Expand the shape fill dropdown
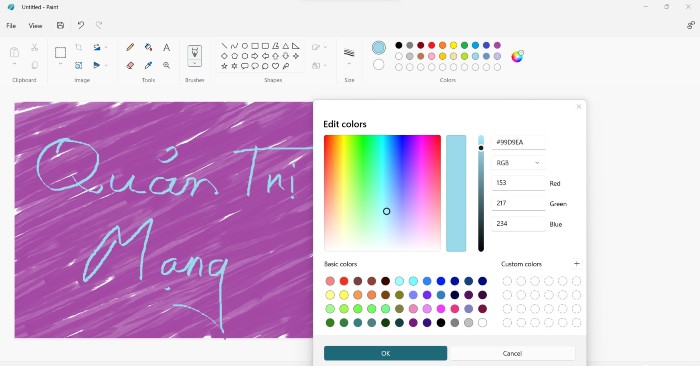The width and height of the screenshot is (700, 366). pos(325,65)
